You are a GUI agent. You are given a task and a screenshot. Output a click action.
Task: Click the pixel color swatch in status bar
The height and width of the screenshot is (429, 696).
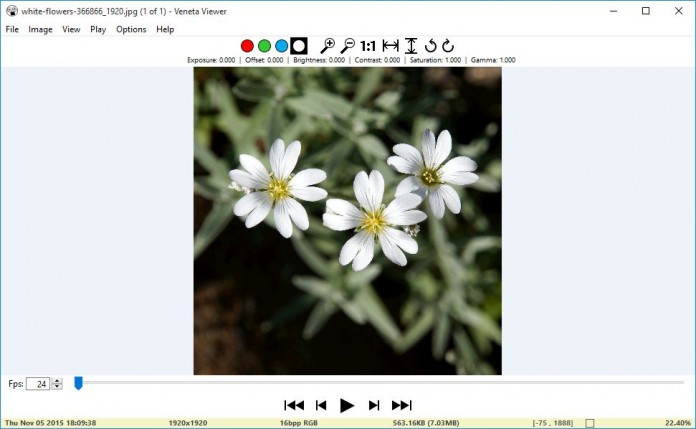point(589,423)
